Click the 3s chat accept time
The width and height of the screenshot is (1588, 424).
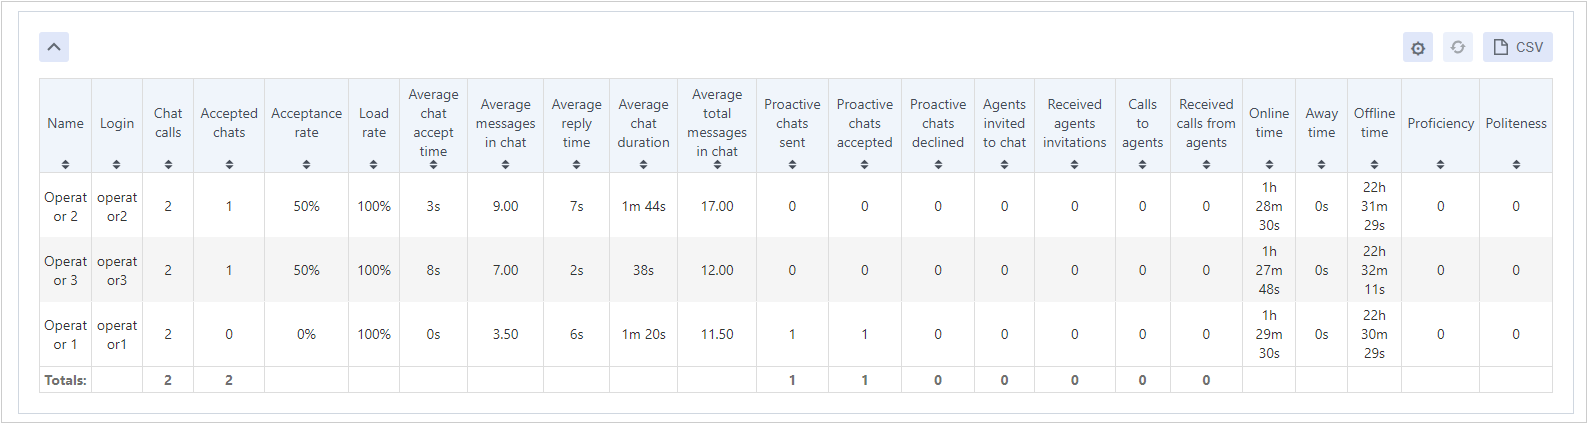(433, 206)
